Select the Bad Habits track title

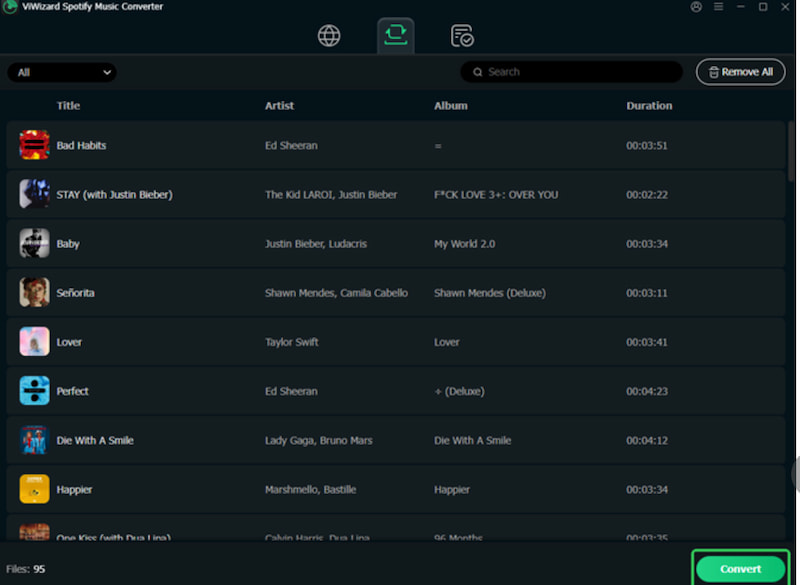81,145
